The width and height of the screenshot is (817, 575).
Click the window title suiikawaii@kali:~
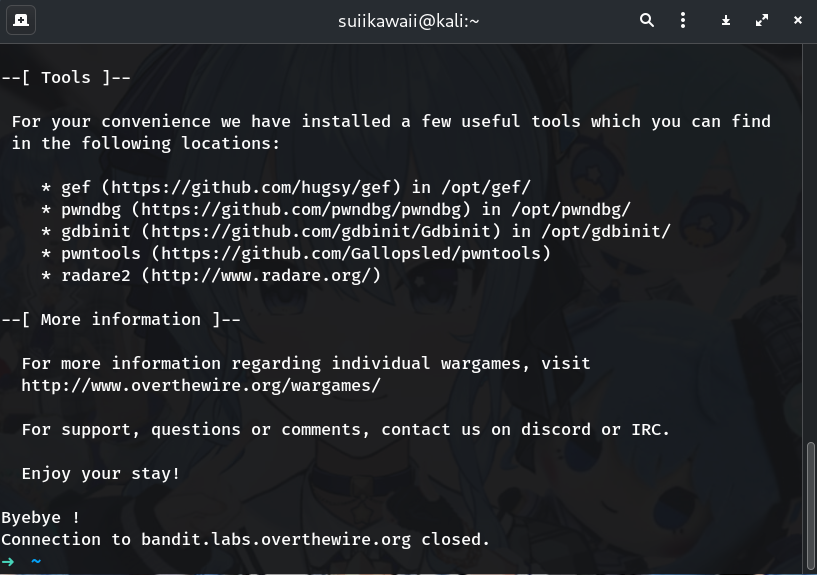click(408, 20)
